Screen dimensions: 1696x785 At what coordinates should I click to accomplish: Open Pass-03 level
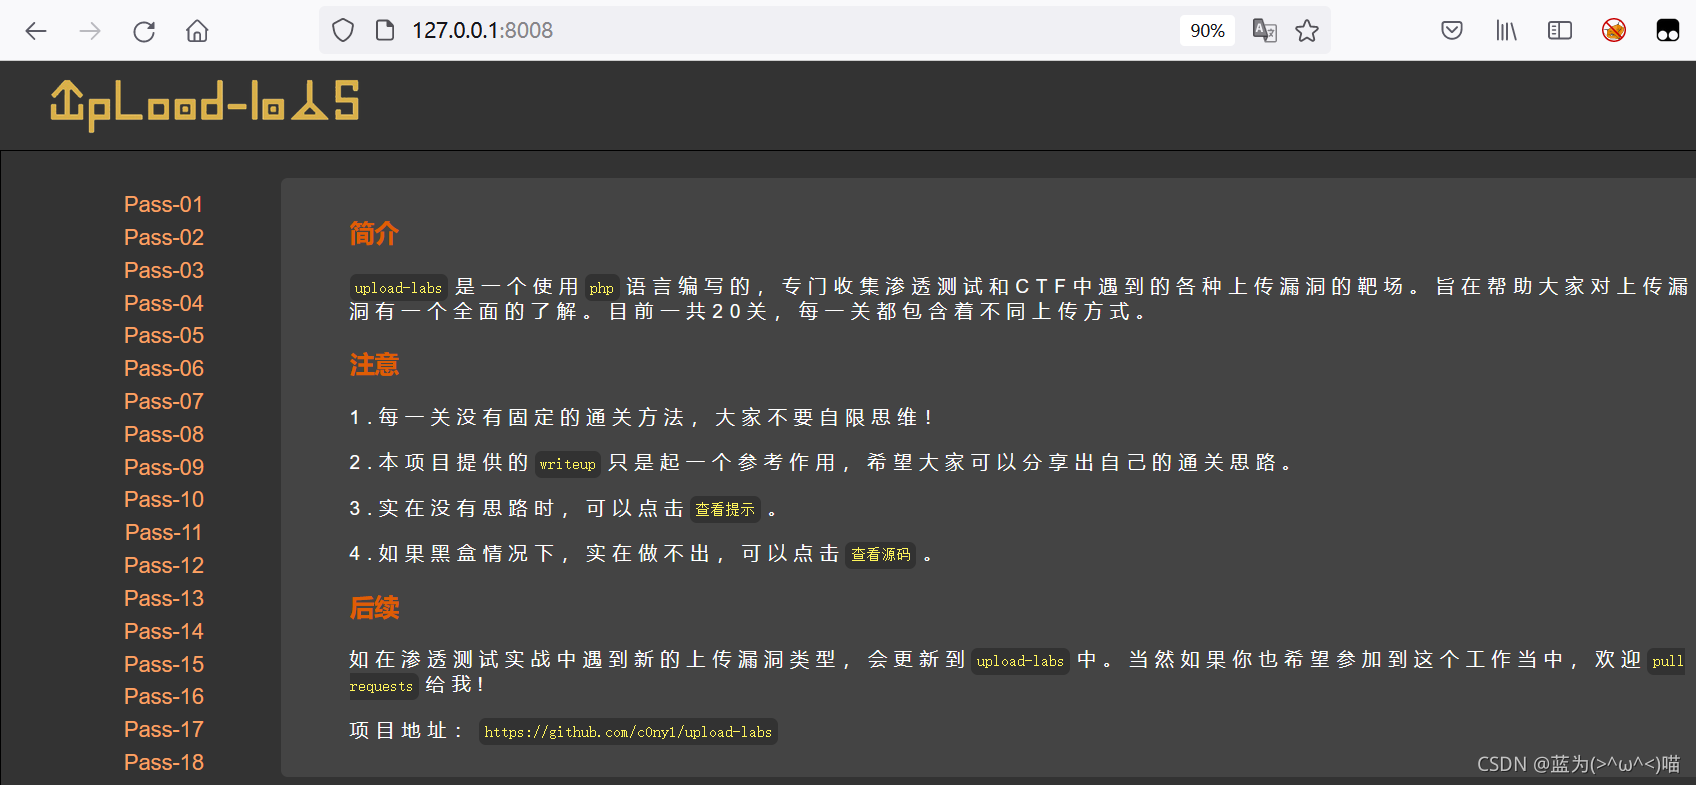tap(164, 271)
